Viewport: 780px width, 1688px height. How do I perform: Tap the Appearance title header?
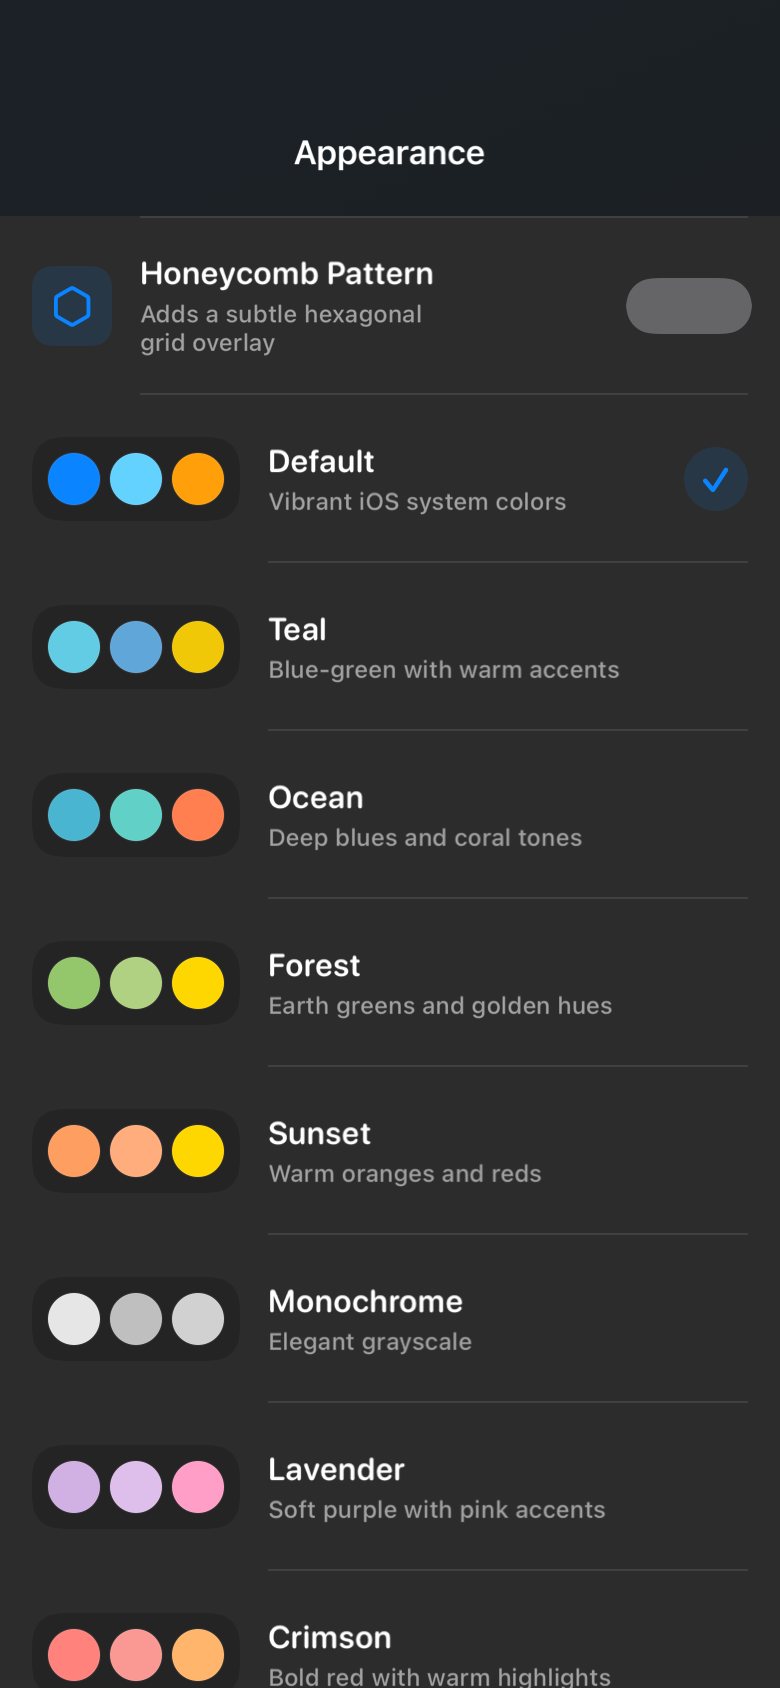click(x=389, y=152)
